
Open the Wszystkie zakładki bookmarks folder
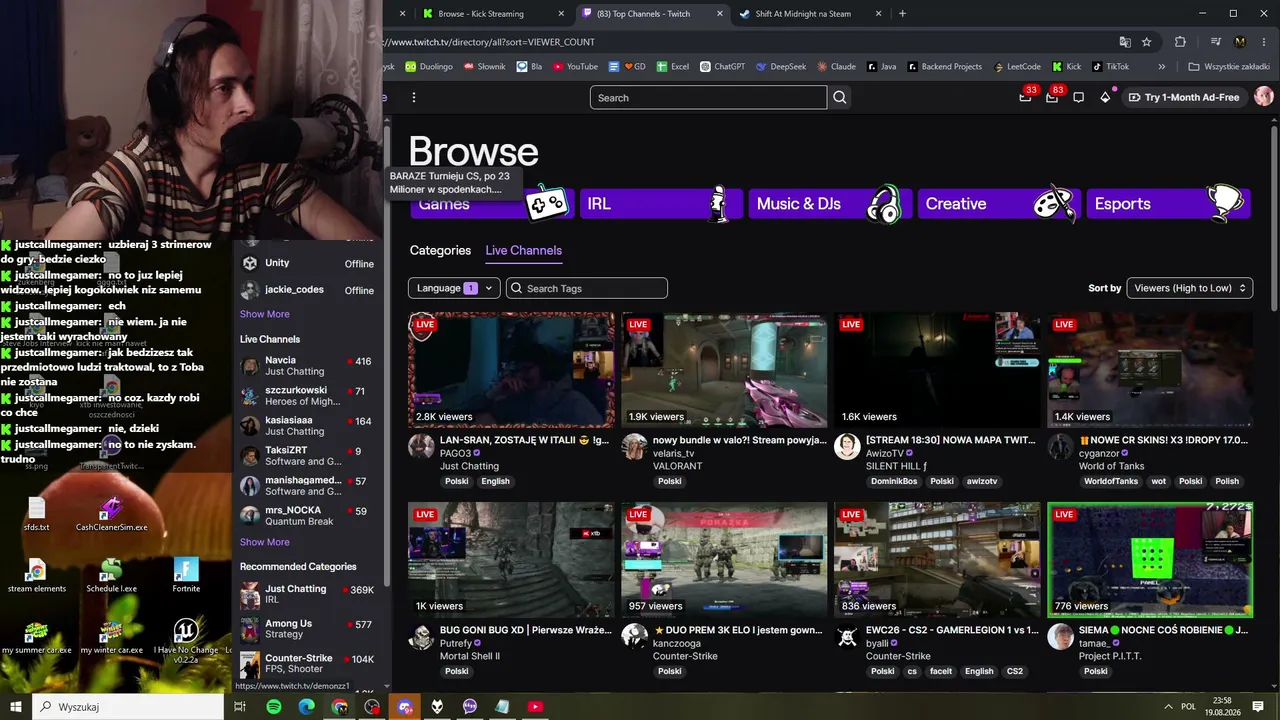point(1230,67)
